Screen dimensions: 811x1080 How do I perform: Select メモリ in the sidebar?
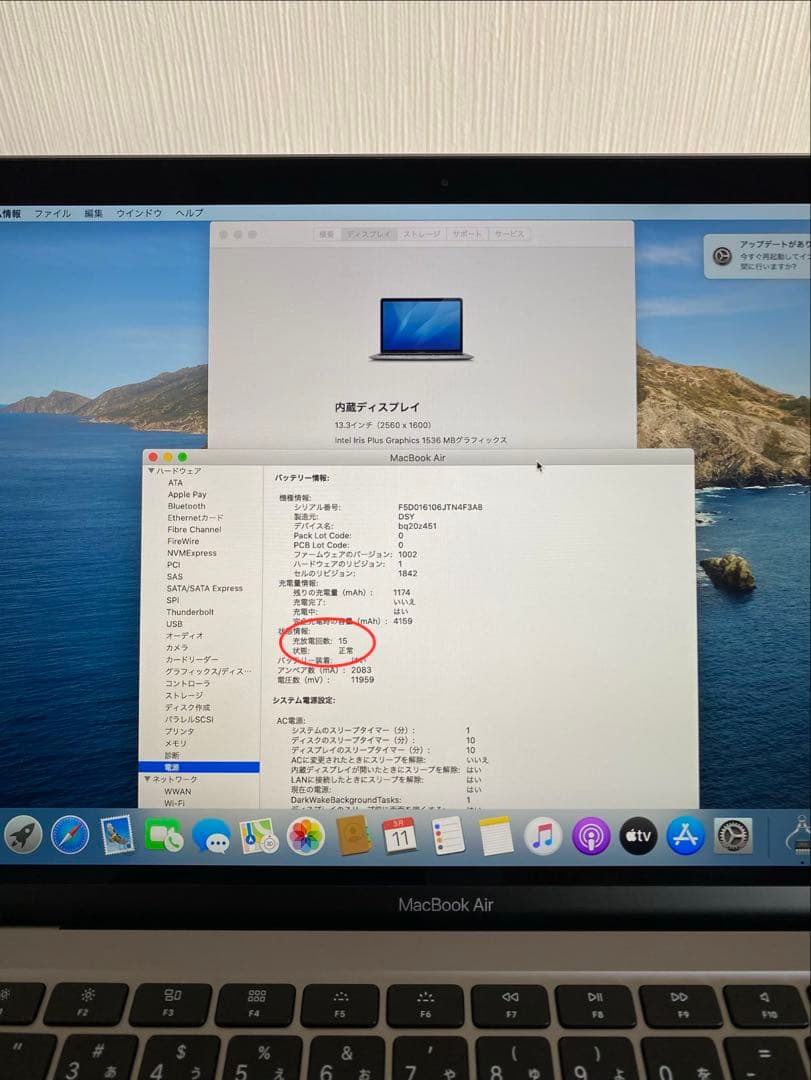click(x=176, y=743)
